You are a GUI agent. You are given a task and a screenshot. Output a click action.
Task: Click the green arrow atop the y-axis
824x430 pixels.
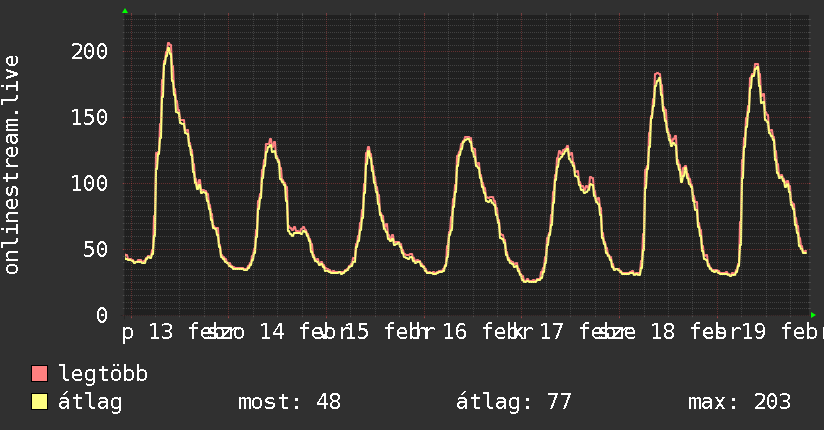[x=125, y=11]
